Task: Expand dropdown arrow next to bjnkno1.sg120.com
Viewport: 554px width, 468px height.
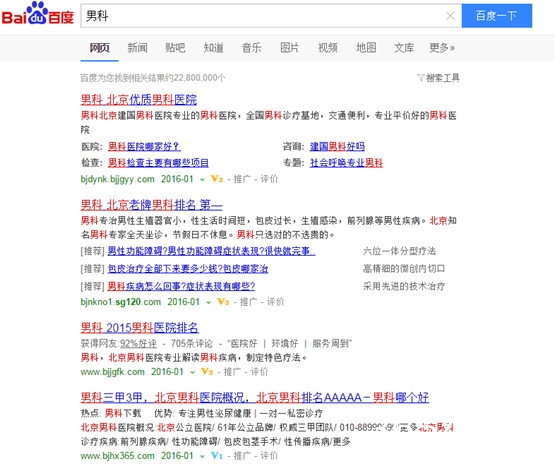Action: 208,303
